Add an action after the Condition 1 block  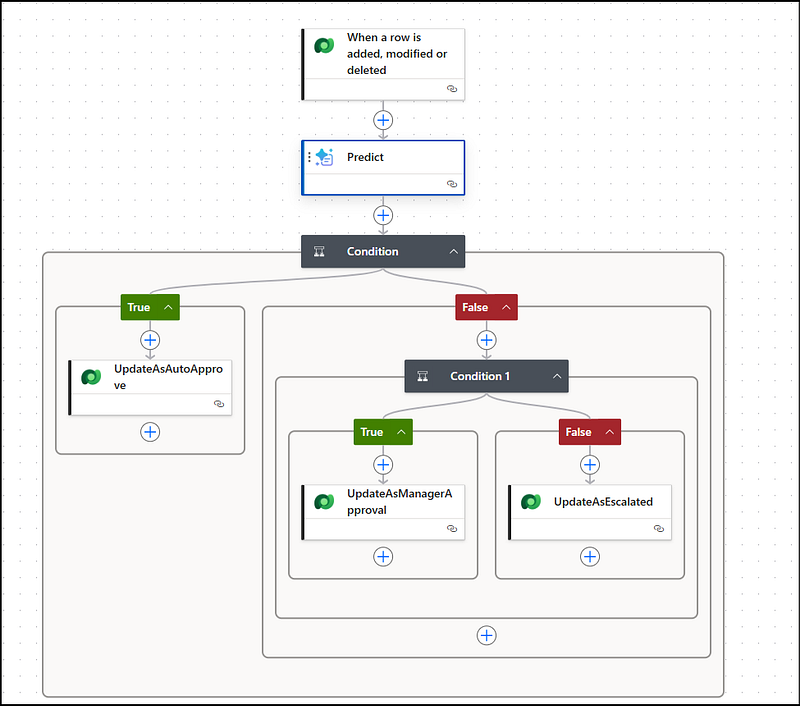coord(487,636)
